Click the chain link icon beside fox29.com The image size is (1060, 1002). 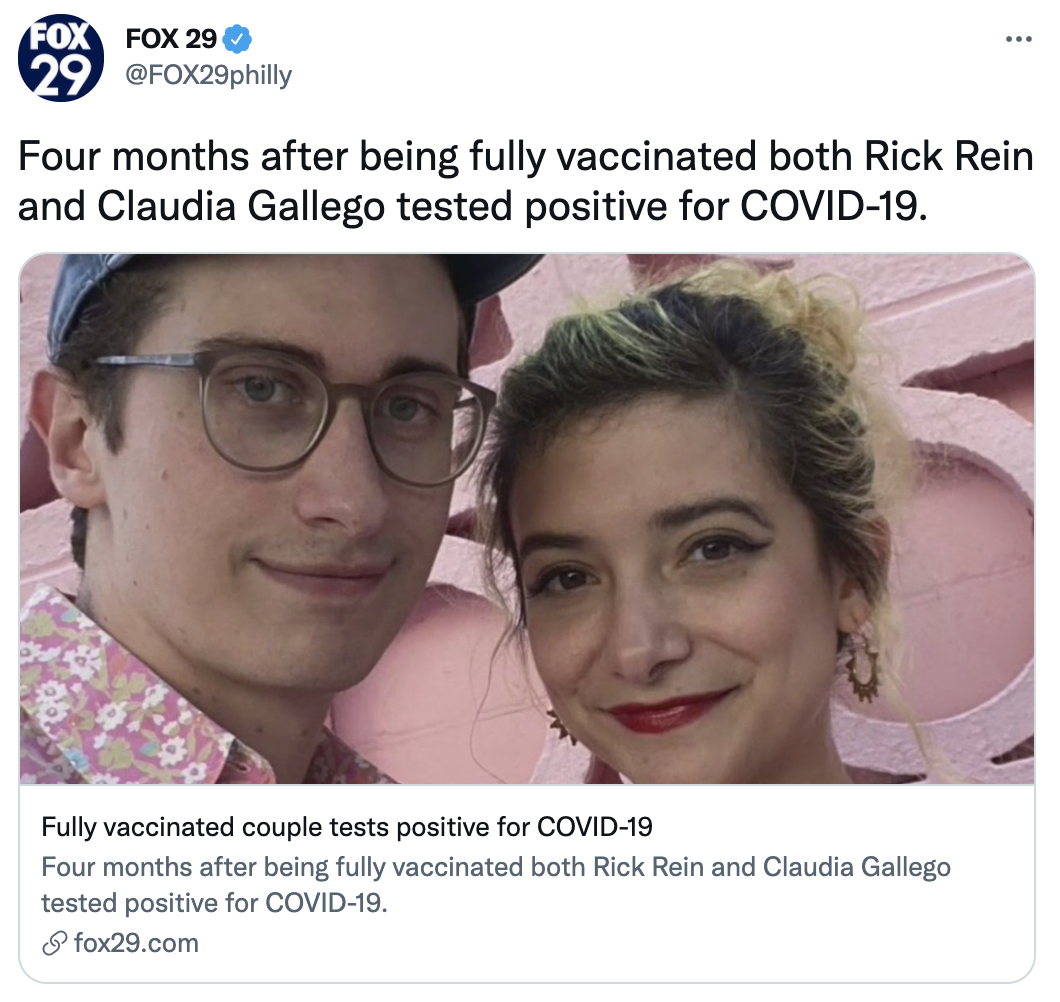pos(54,943)
